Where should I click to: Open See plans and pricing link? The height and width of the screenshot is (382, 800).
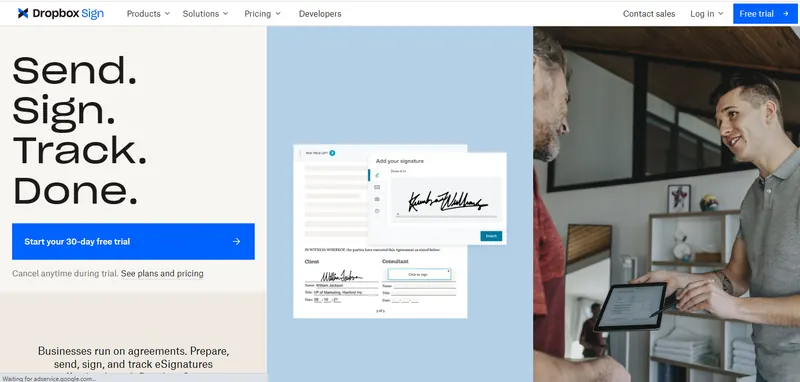162,274
